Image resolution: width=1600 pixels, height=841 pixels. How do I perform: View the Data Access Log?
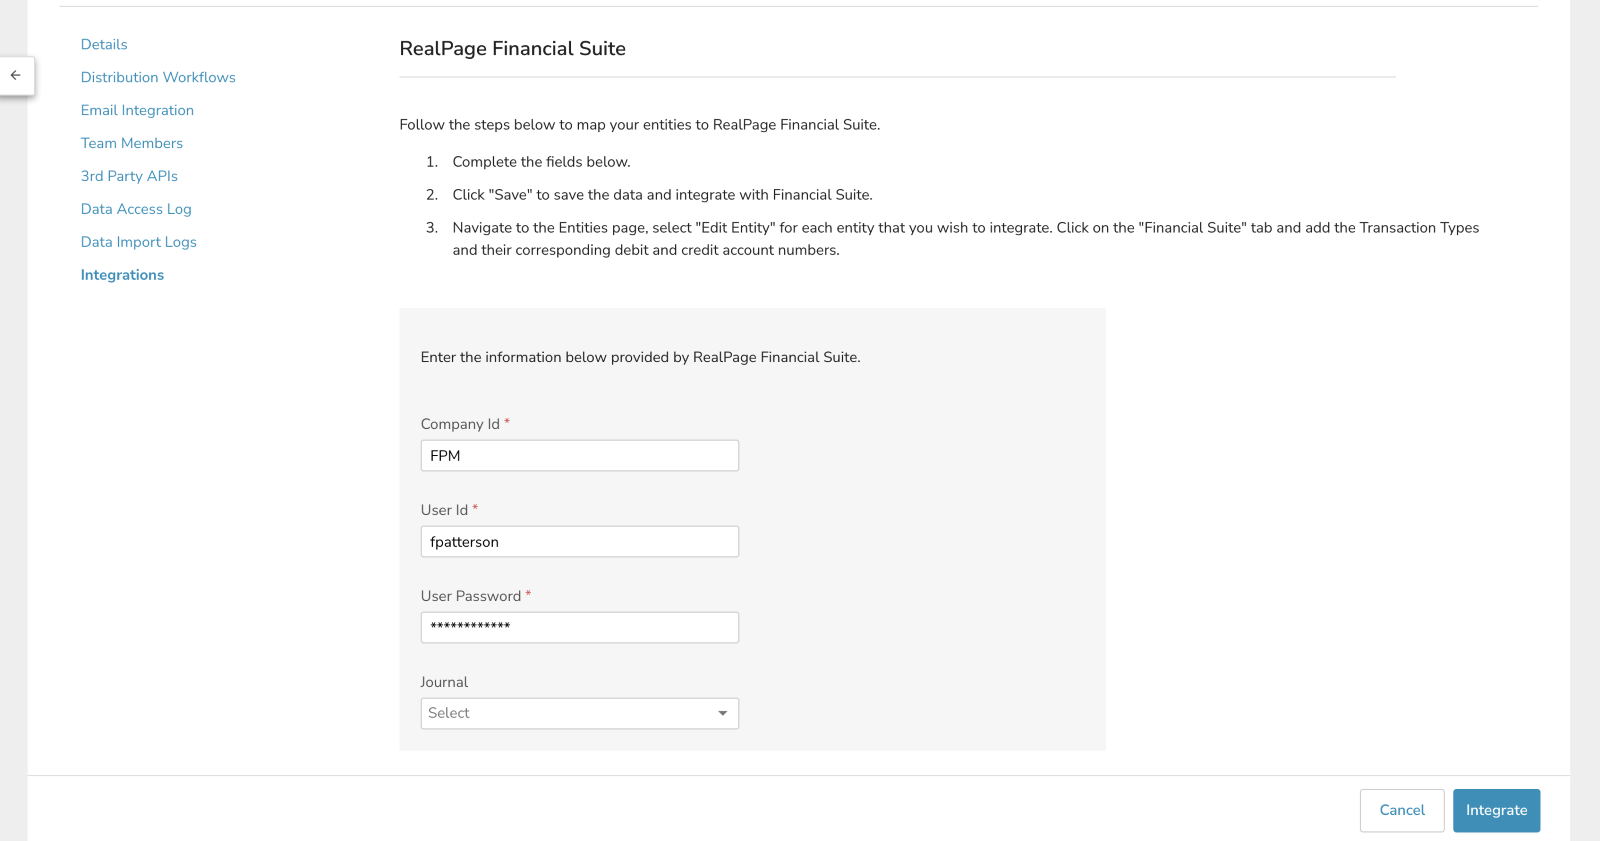136,209
